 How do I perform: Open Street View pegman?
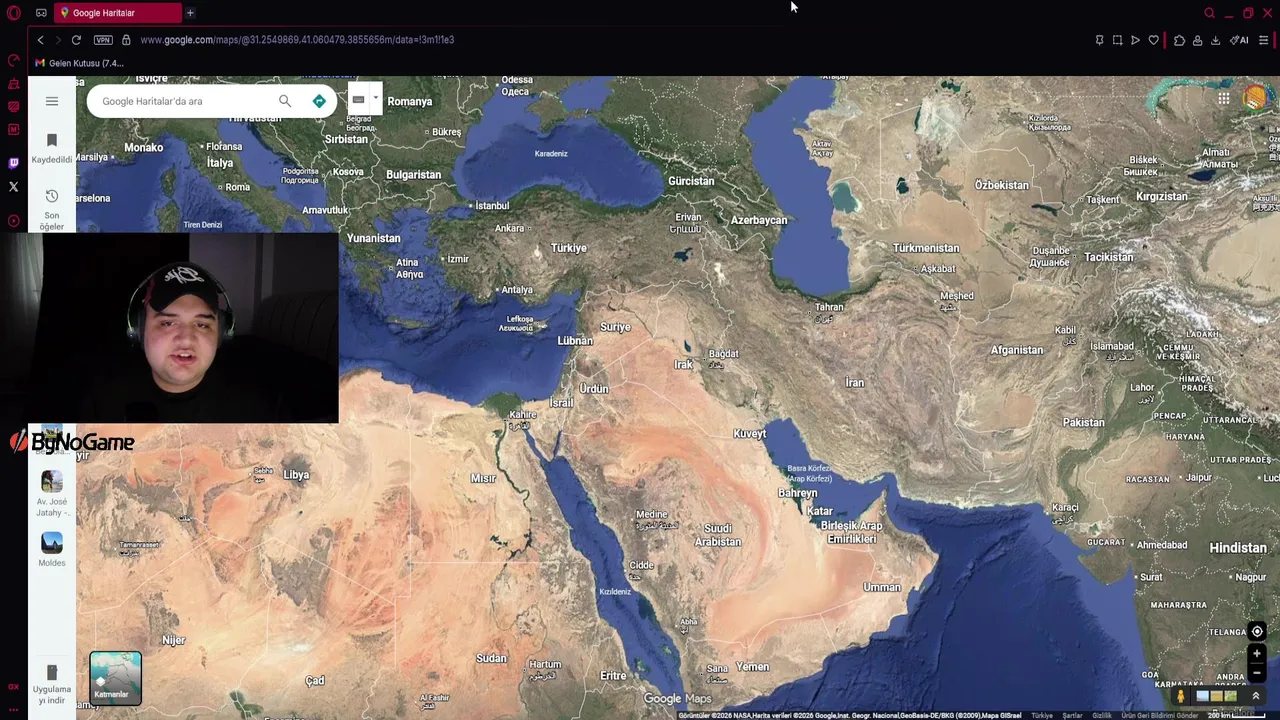[1180, 696]
